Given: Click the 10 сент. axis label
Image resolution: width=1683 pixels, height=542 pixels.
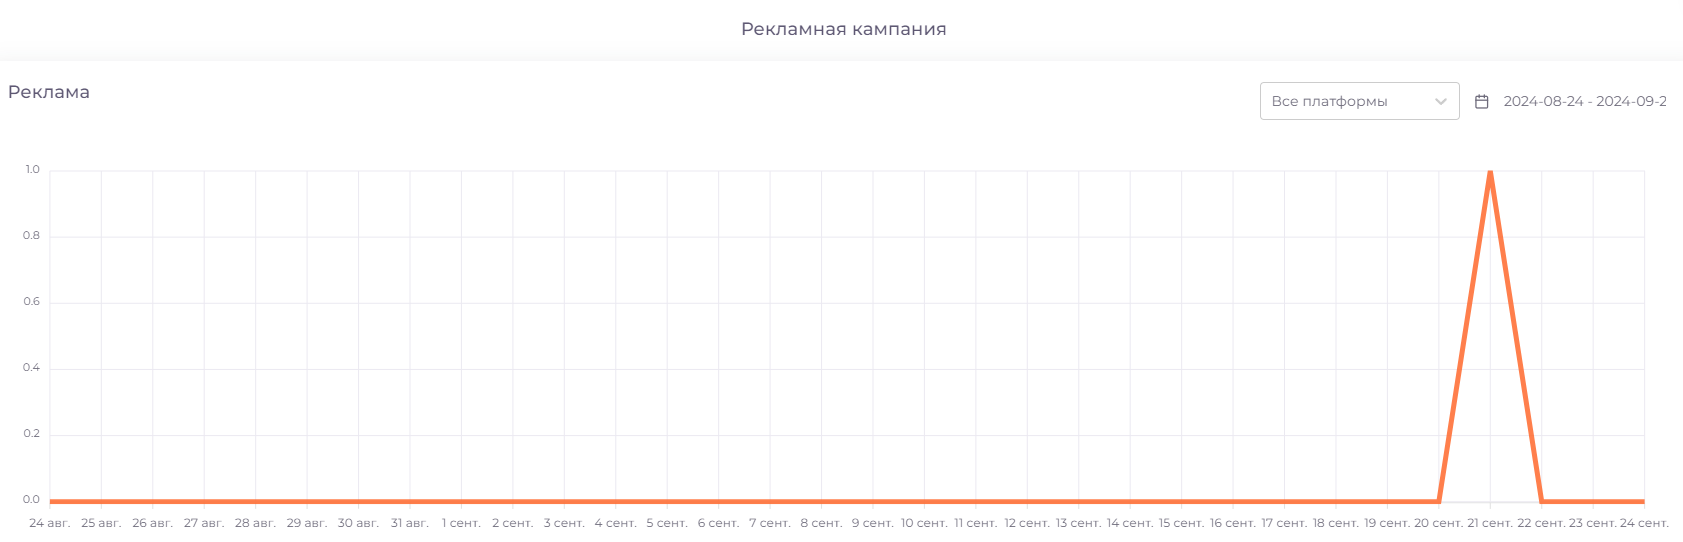Looking at the screenshot, I should [x=924, y=523].
